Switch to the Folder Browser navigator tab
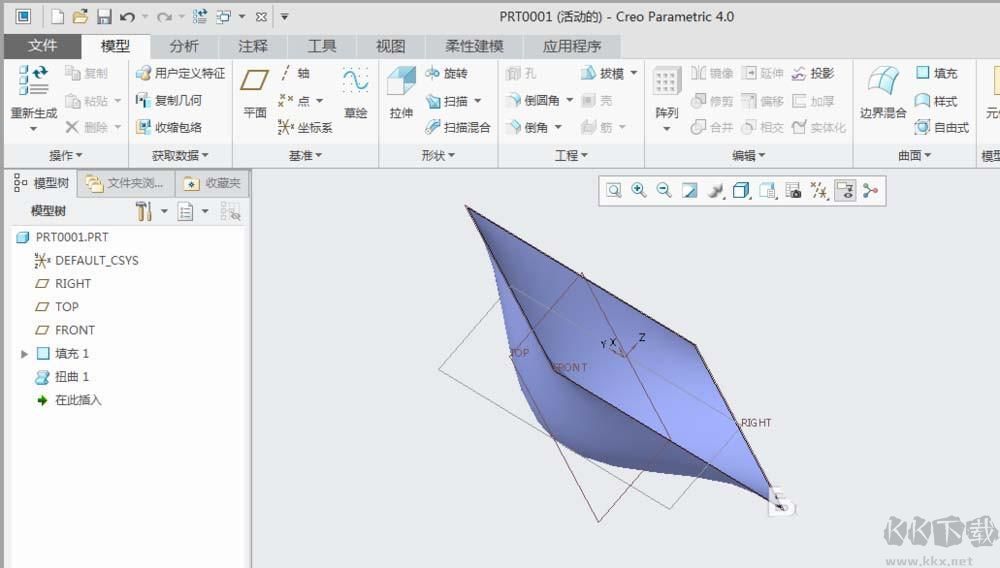Viewport: 1000px width, 568px height. click(x=125, y=184)
